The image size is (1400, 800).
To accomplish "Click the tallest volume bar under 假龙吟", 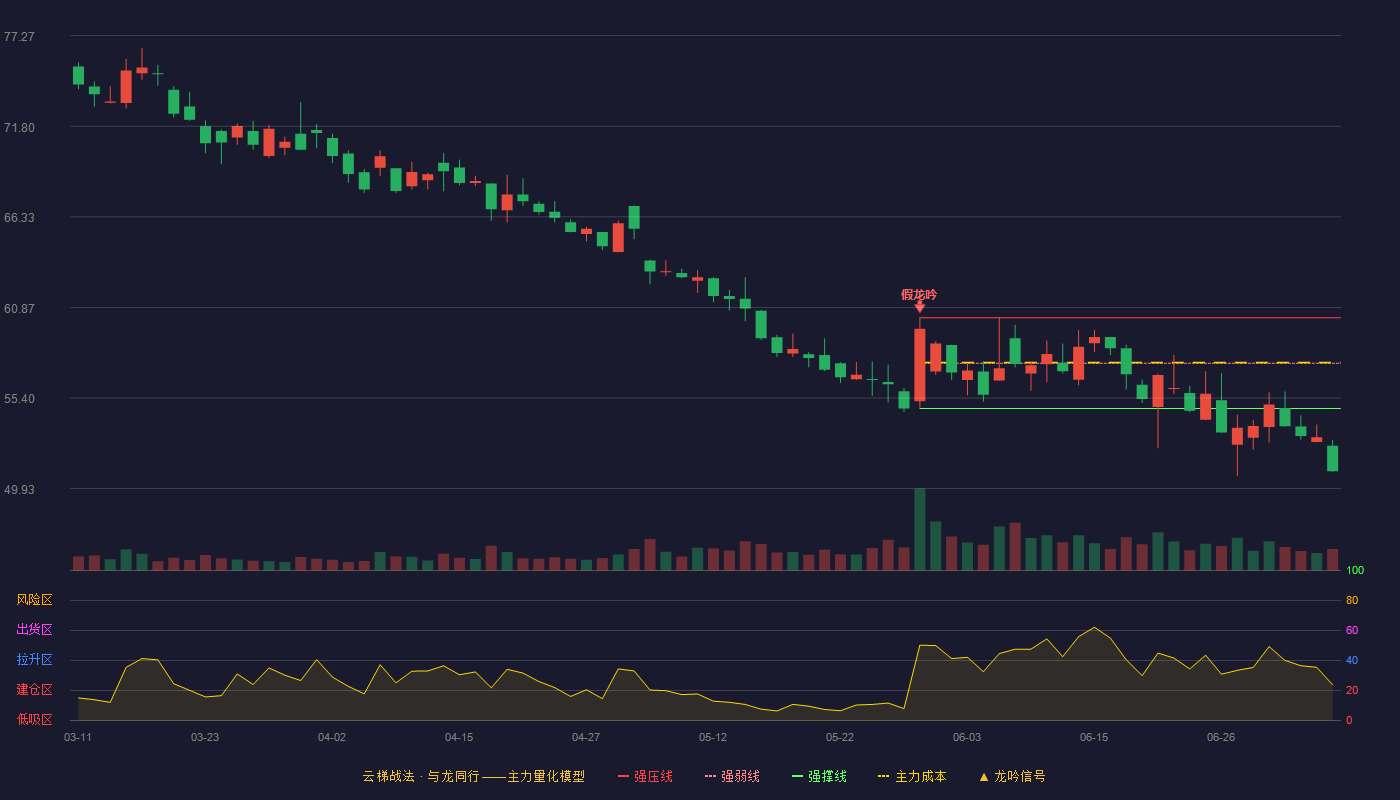I will click(919, 529).
